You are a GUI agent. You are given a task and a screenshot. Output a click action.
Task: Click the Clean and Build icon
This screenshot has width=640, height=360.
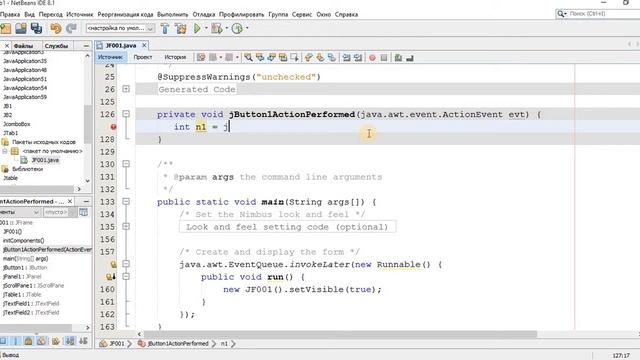(x=180, y=28)
